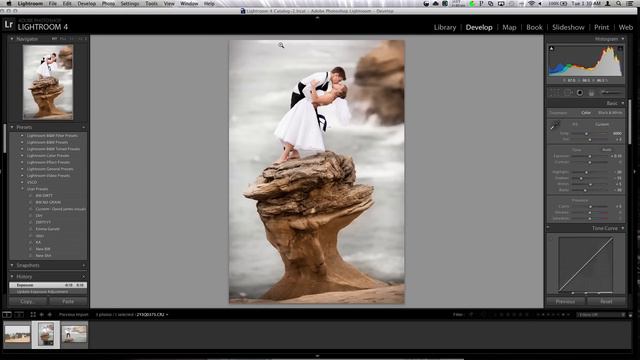This screenshot has height=360, width=640.
Task: Click the Lr logo identity plate
Action: point(9,24)
